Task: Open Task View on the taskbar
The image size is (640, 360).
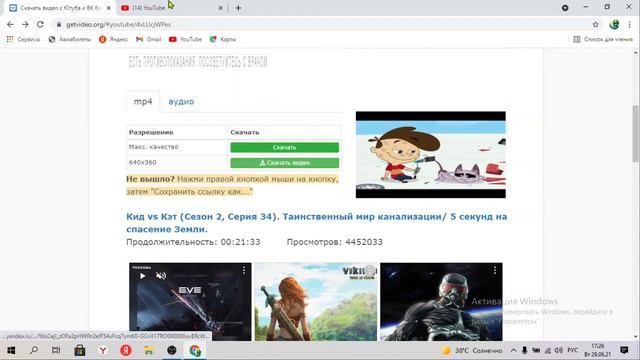Action: point(56,351)
